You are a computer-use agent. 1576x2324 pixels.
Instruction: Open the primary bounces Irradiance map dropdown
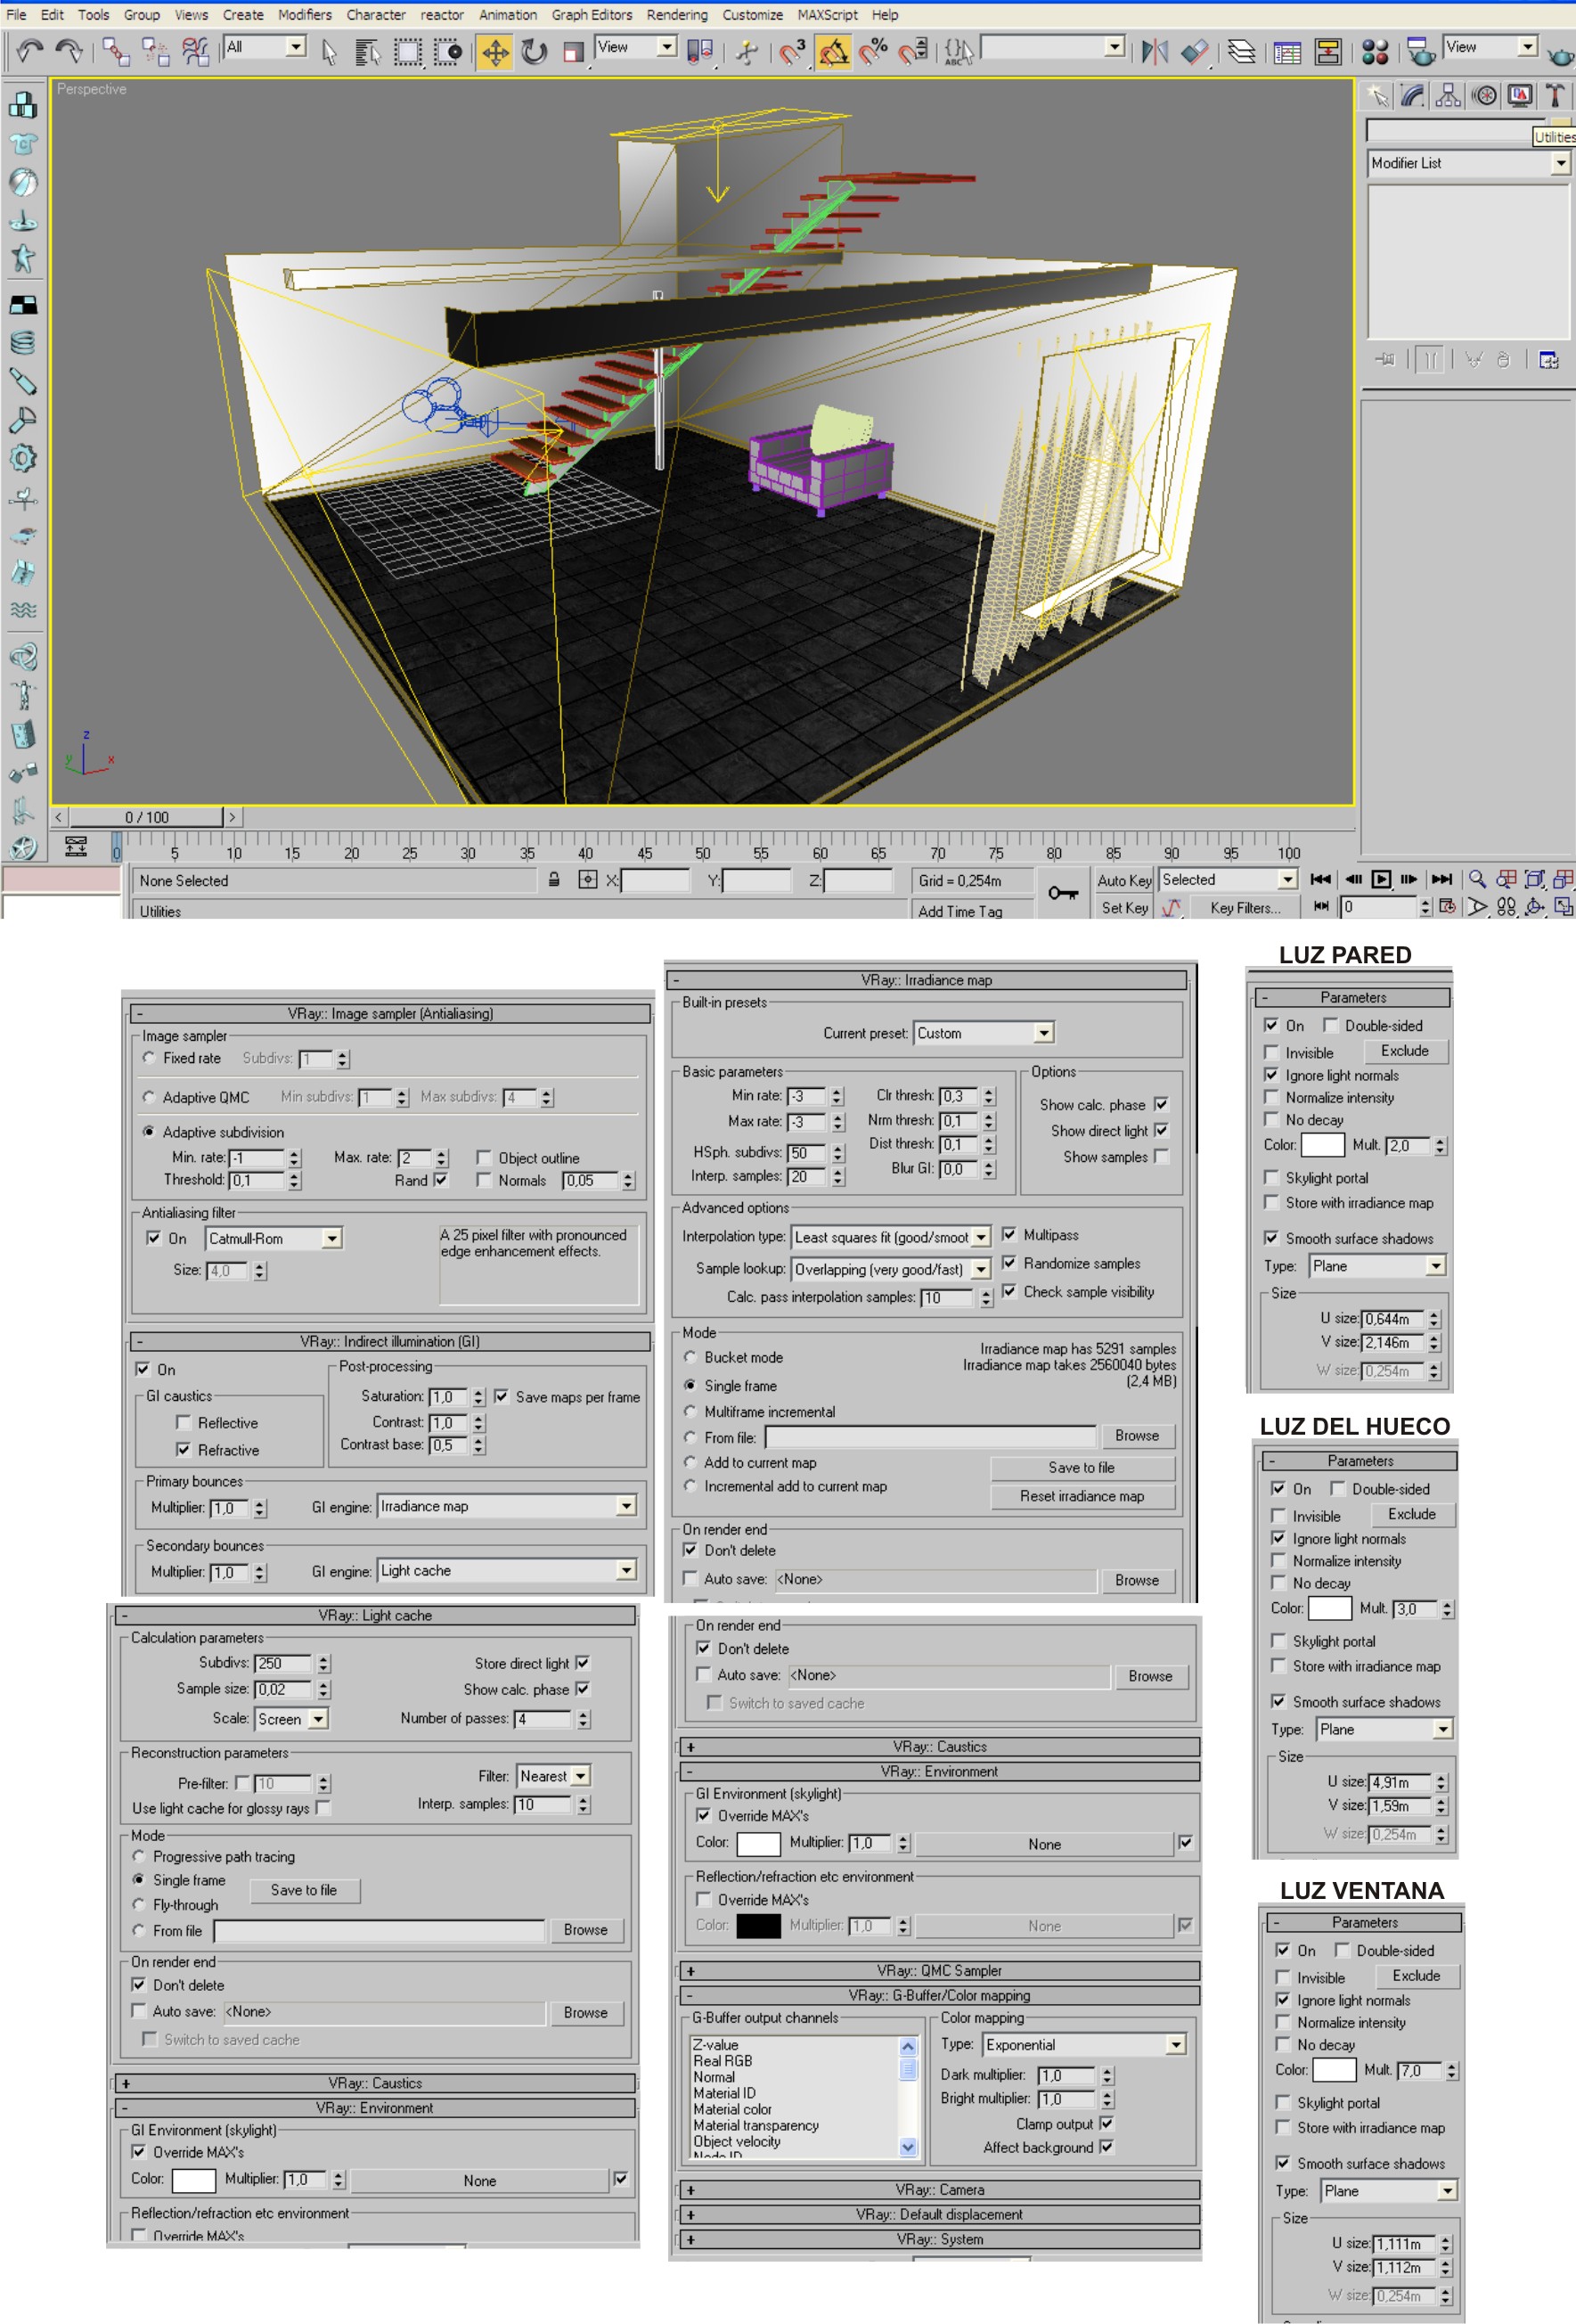tap(507, 1506)
